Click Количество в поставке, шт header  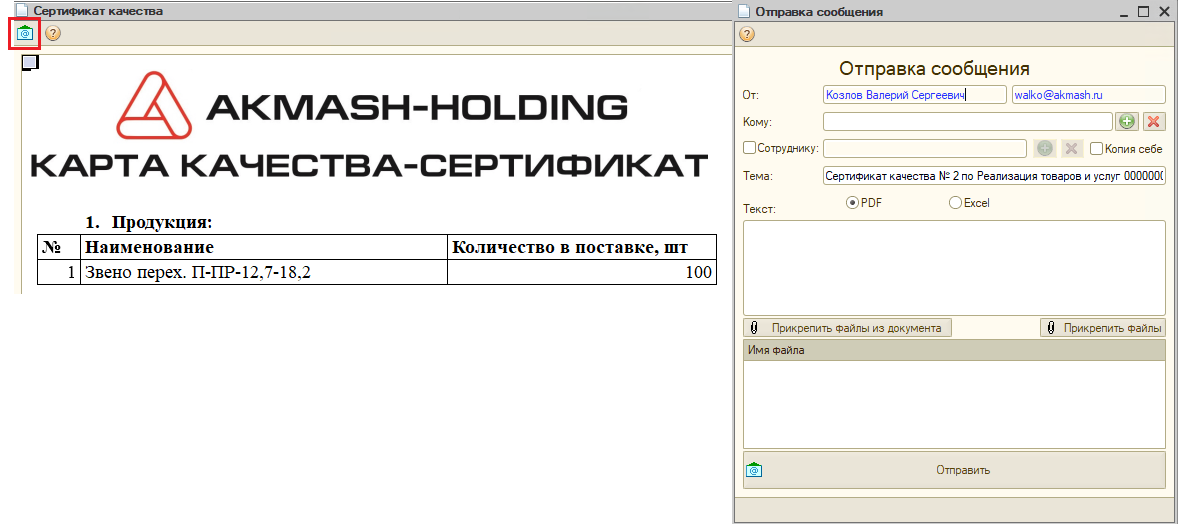coord(582,247)
